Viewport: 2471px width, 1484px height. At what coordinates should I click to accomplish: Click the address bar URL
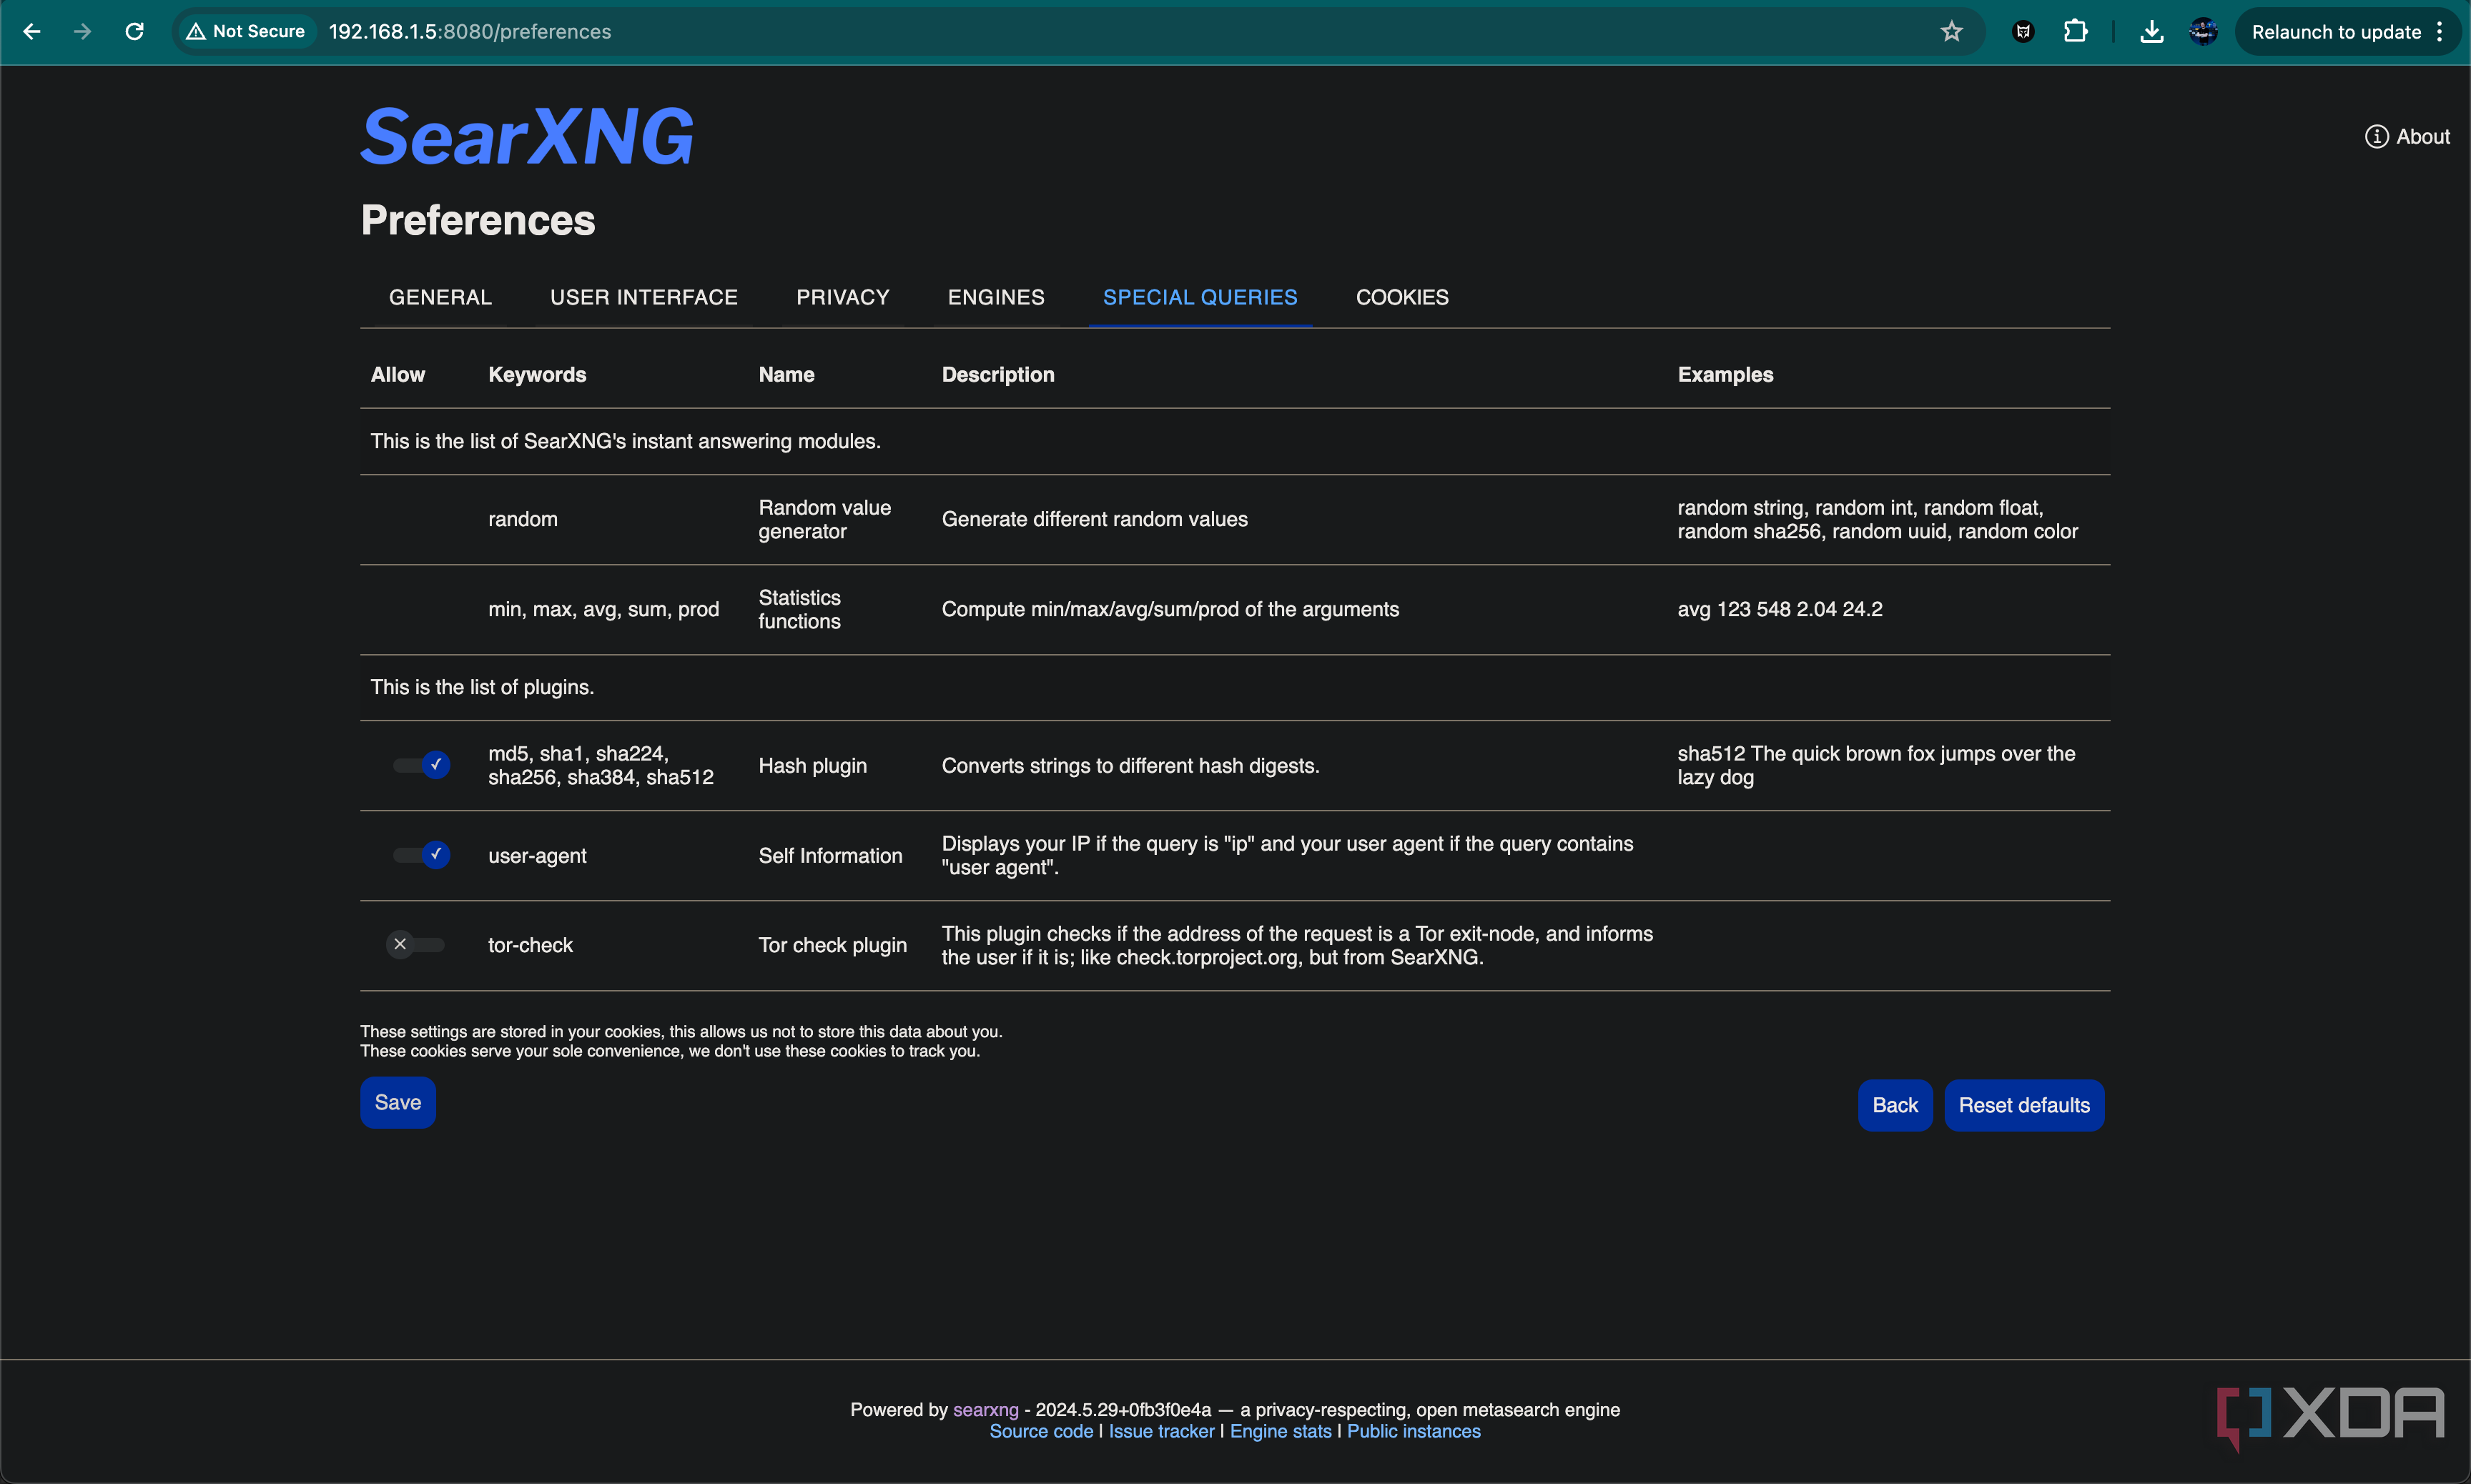click(x=470, y=32)
